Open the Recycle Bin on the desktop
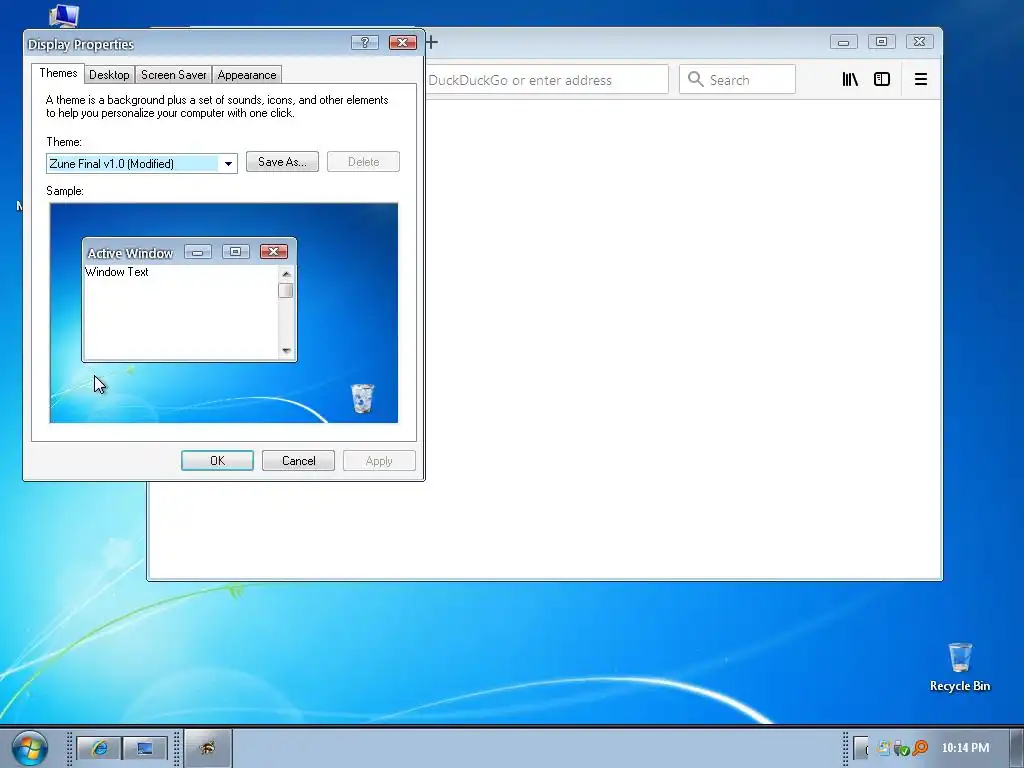1024x768 pixels. click(959, 667)
